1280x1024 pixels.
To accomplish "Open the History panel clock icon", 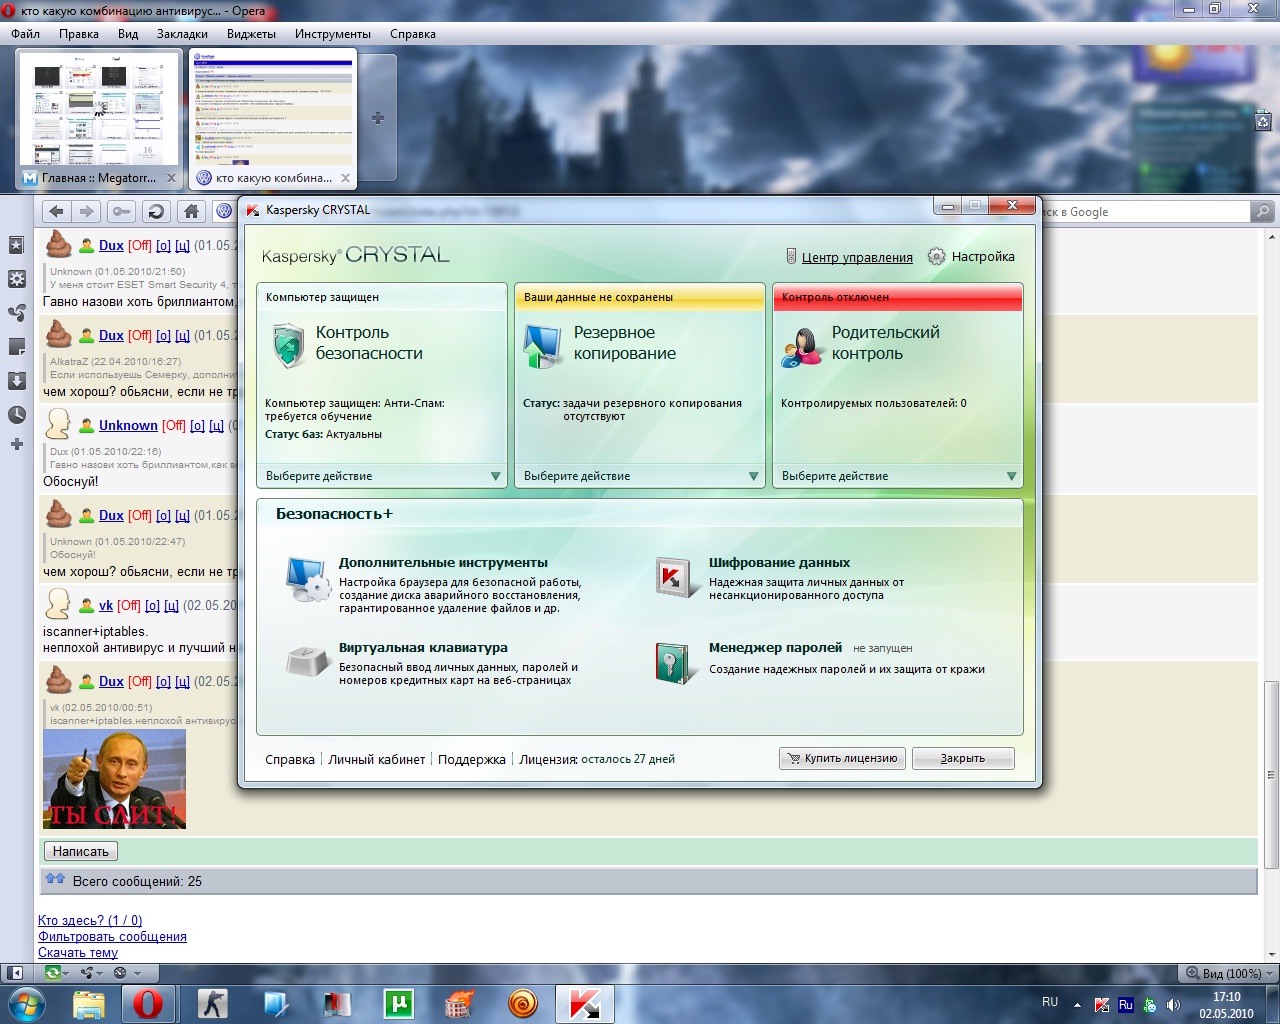I will [17, 415].
